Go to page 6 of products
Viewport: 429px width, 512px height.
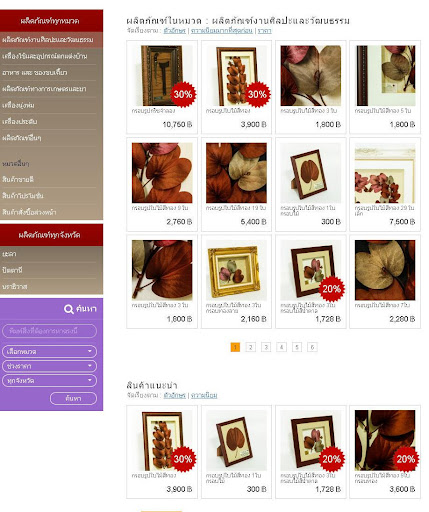pos(312,347)
